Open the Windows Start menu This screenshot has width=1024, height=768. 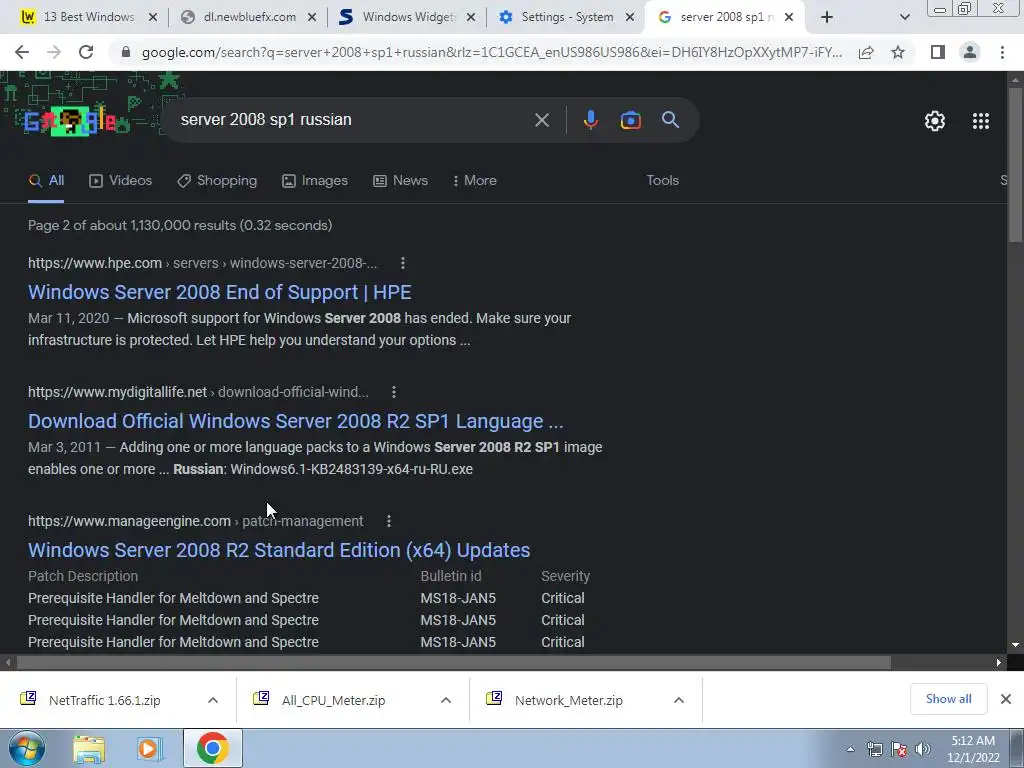27,748
